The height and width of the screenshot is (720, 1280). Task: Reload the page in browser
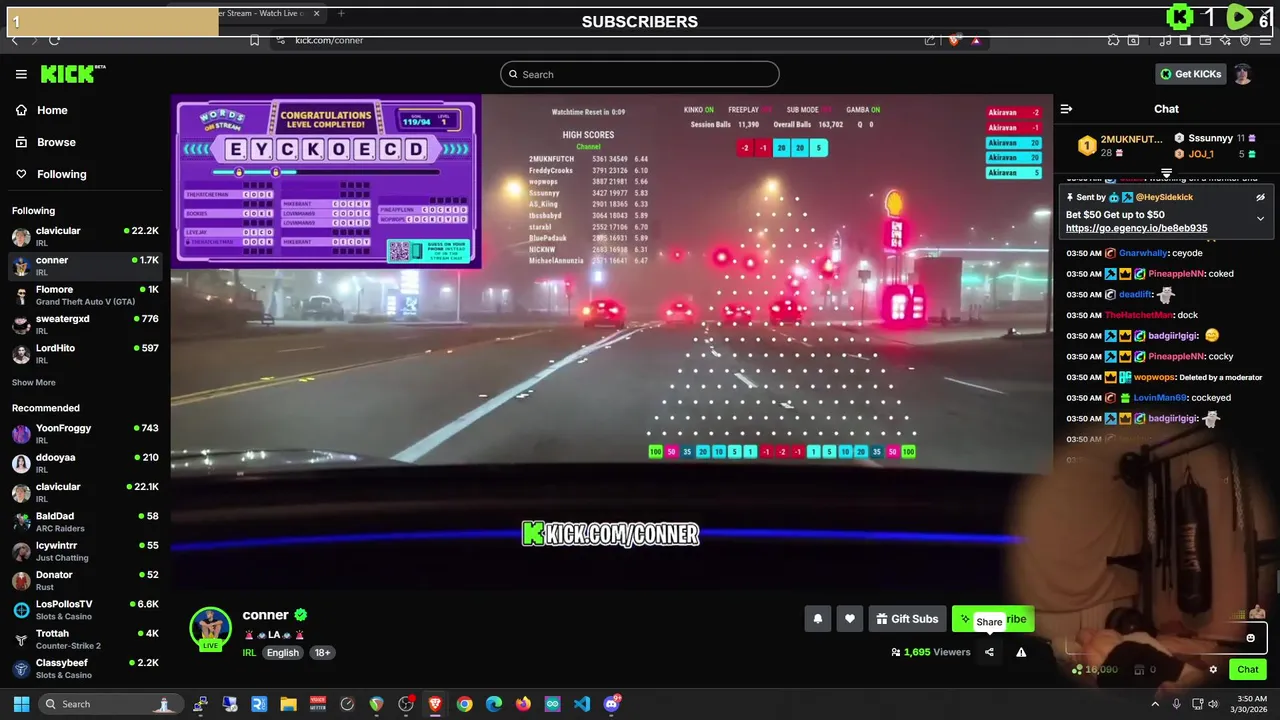pyautogui.click(x=54, y=40)
